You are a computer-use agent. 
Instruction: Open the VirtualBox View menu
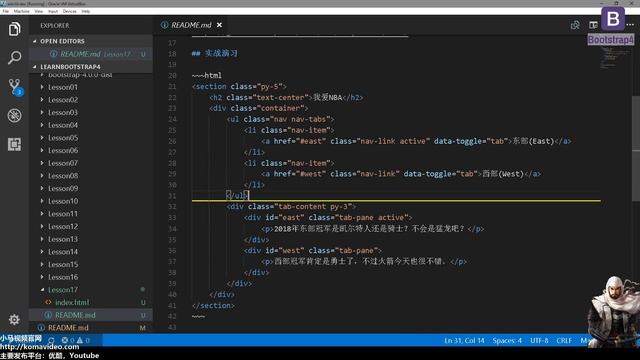click(x=39, y=11)
